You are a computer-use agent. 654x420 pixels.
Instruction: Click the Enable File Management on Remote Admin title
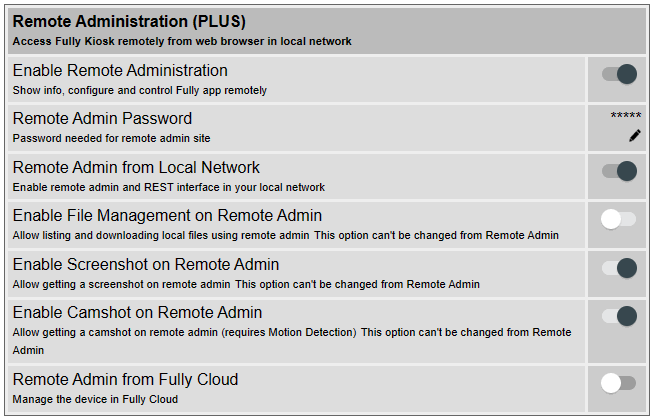click(x=167, y=216)
